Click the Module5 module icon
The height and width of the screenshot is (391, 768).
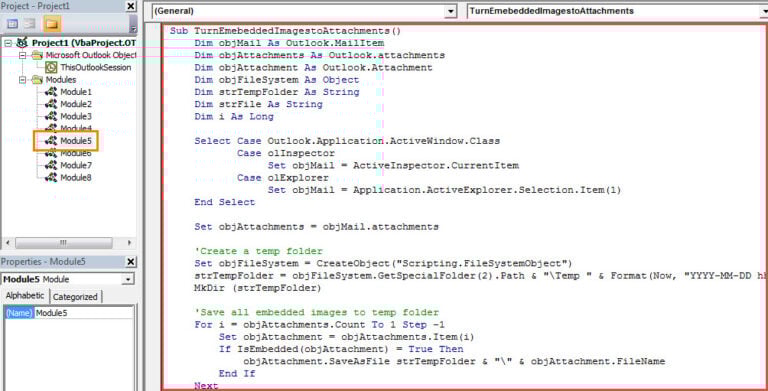[x=50, y=141]
